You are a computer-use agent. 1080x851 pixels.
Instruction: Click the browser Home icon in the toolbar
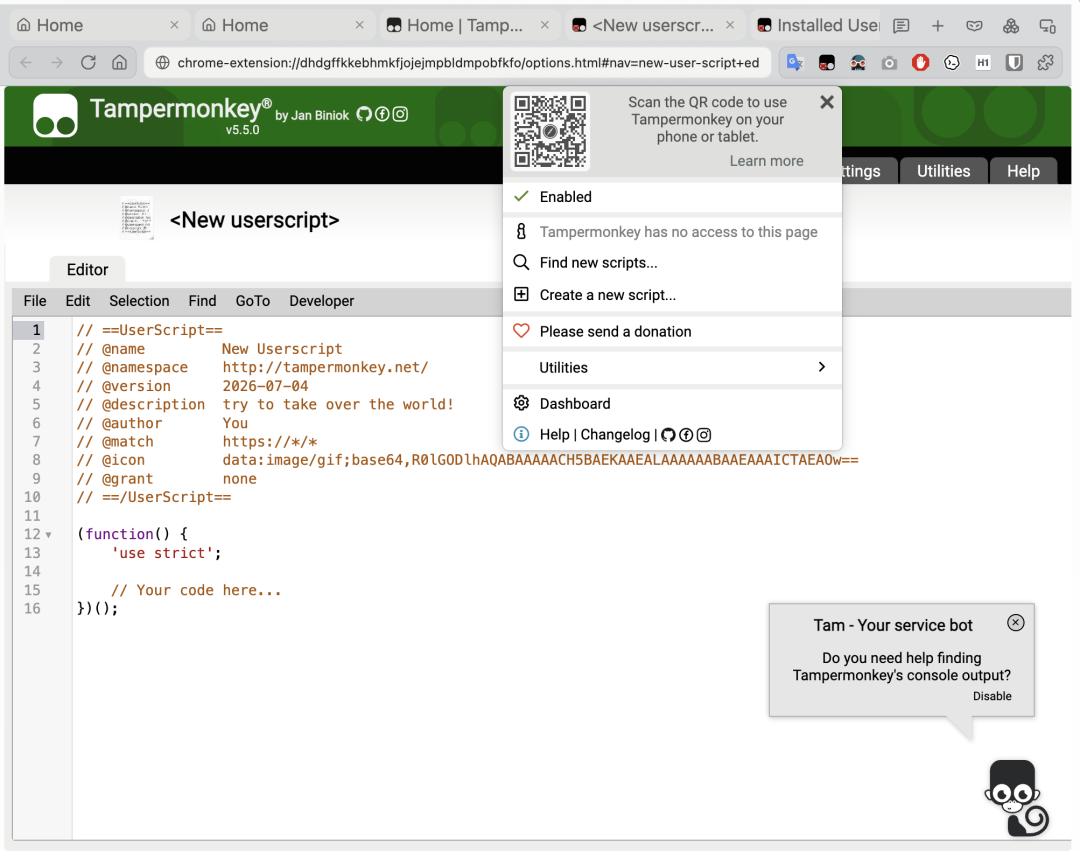click(x=119, y=63)
